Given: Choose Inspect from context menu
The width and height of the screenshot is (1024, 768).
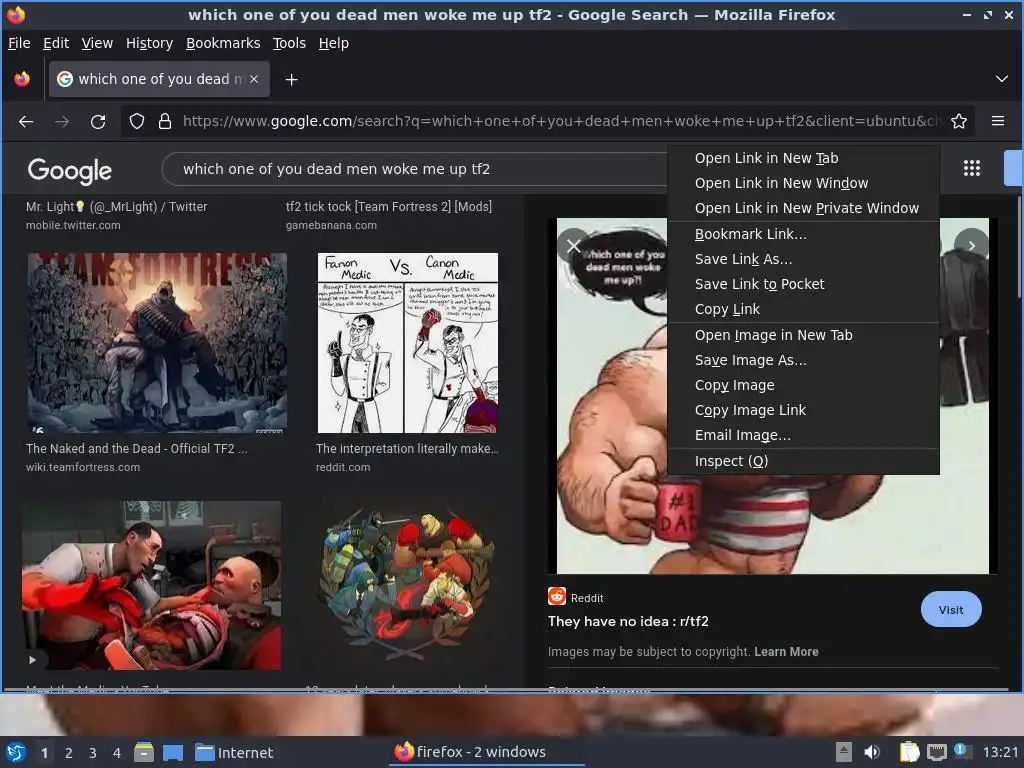Looking at the screenshot, I should click(x=803, y=461).
